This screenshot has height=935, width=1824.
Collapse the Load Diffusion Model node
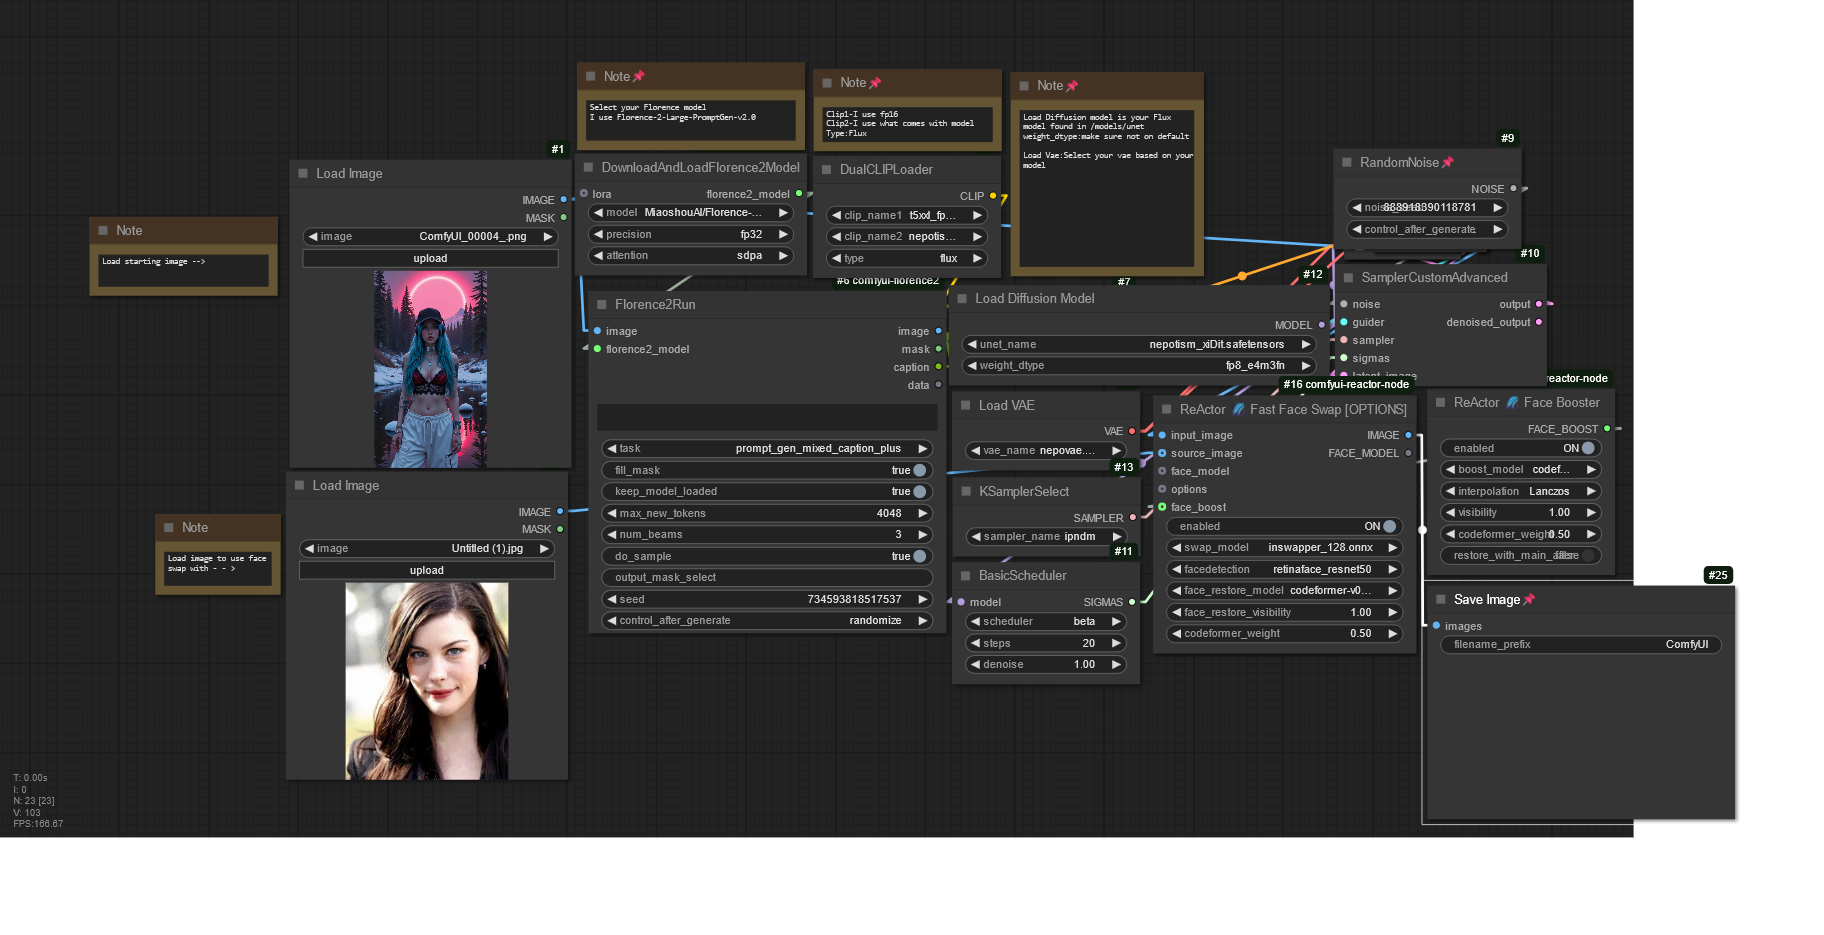click(962, 299)
